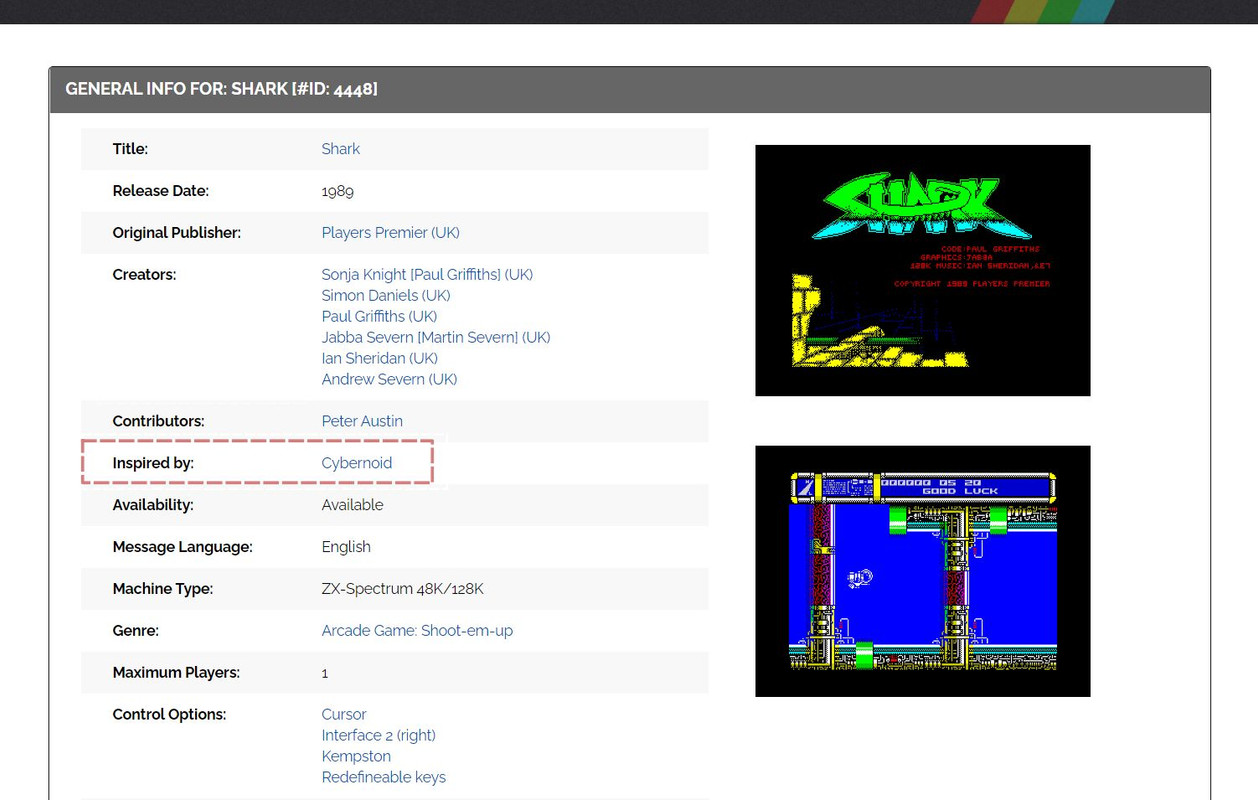1258x800 pixels.
Task: Select the Title: field label
Action: click(x=130, y=149)
